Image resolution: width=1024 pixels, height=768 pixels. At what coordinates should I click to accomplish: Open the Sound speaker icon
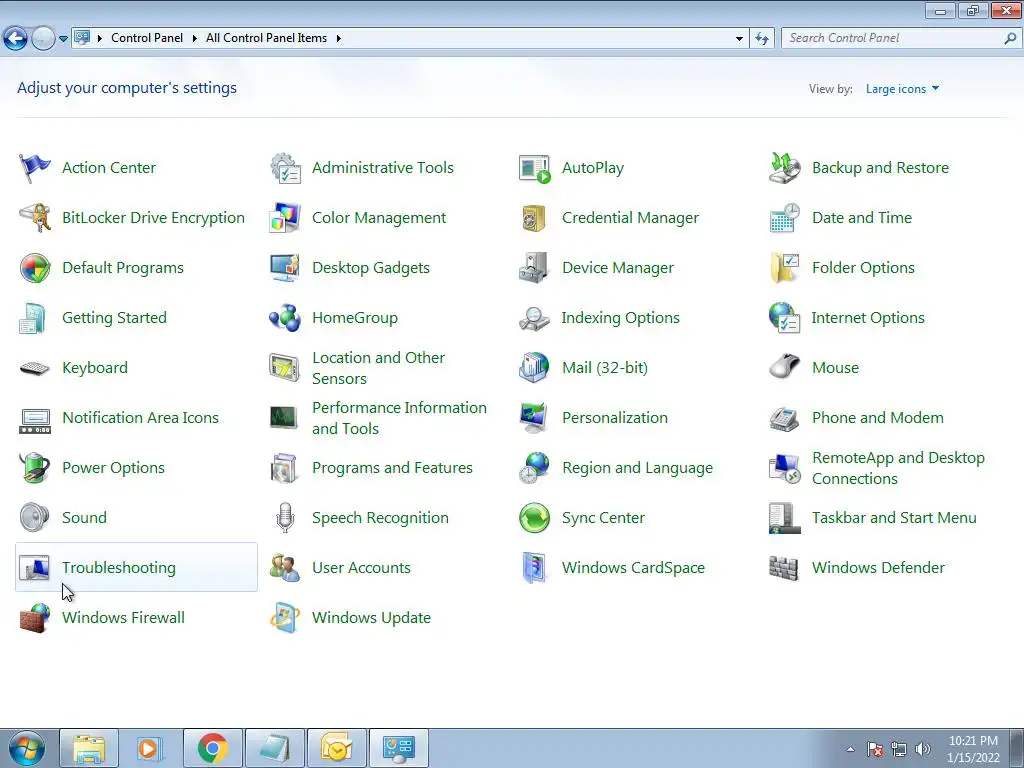pos(35,518)
